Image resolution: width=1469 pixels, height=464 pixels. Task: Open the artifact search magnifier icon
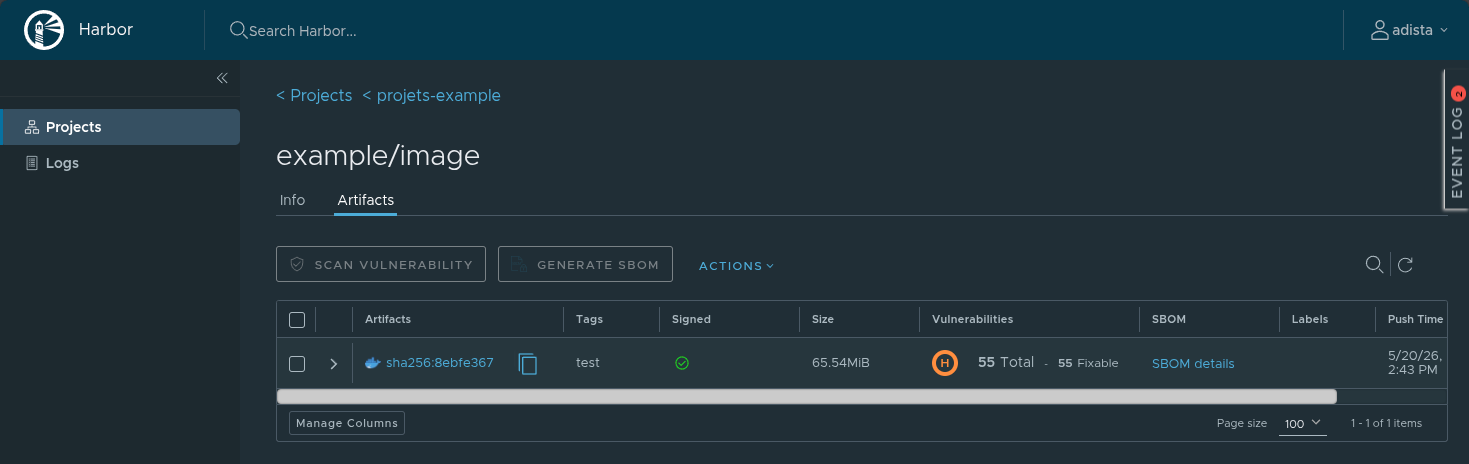[x=1374, y=264]
